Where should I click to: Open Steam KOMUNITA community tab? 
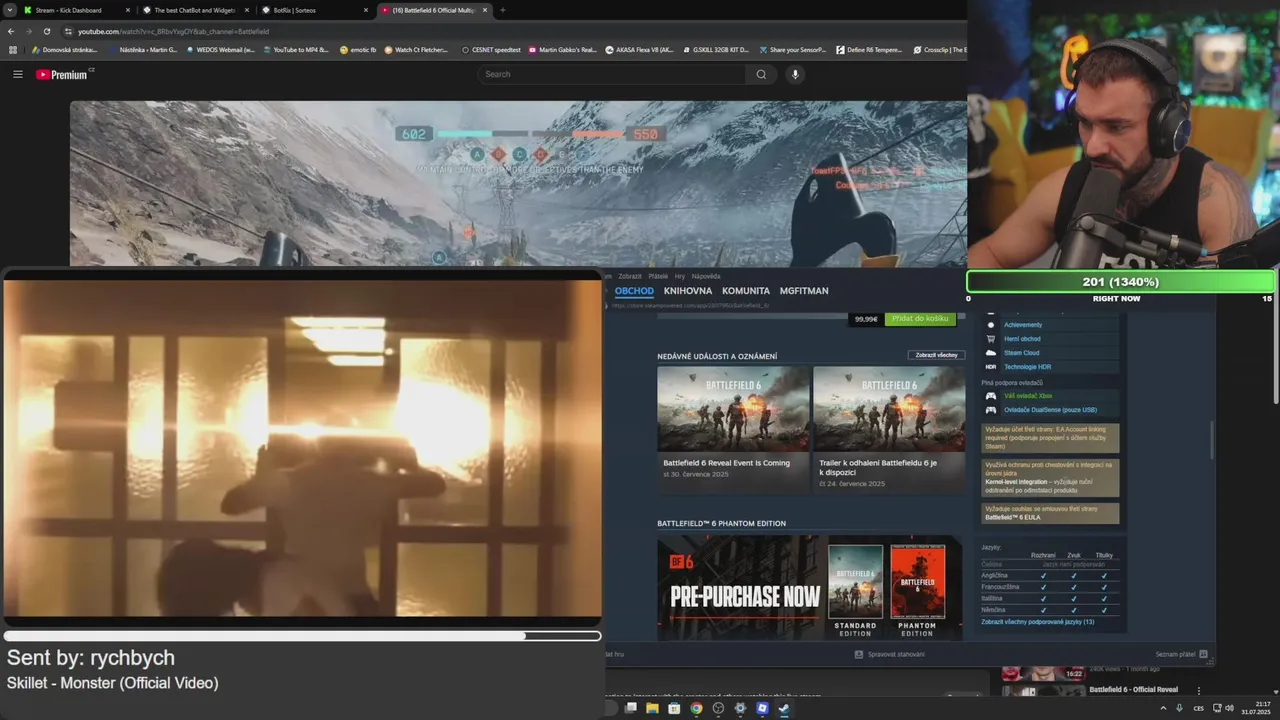pos(746,291)
